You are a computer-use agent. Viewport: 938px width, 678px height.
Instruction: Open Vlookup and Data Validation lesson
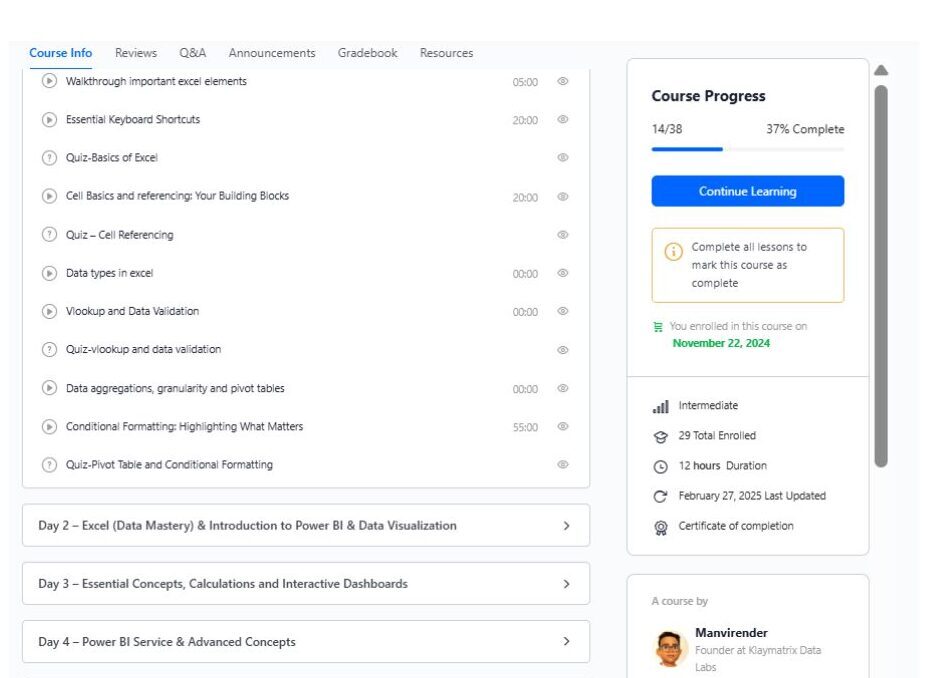(x=132, y=312)
